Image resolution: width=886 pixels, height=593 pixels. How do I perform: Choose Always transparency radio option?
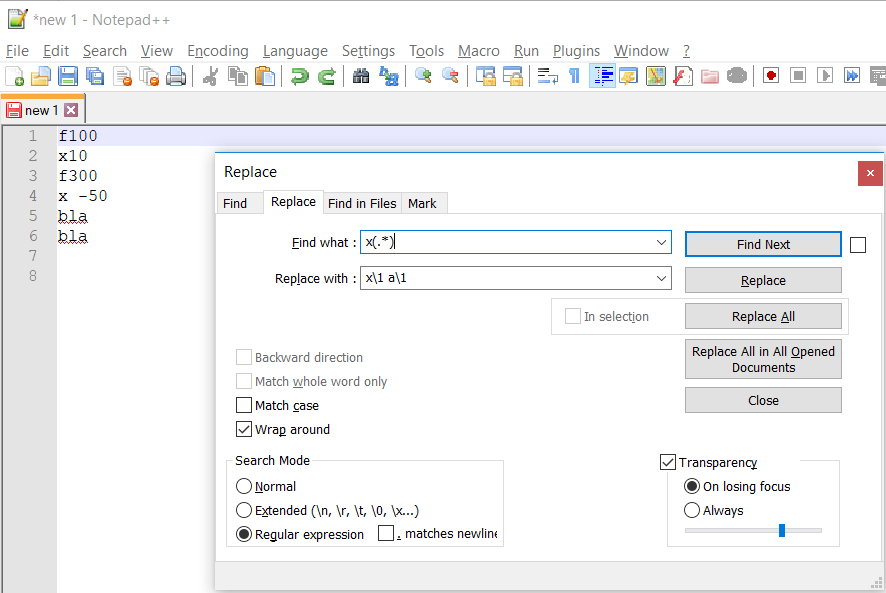[692, 511]
